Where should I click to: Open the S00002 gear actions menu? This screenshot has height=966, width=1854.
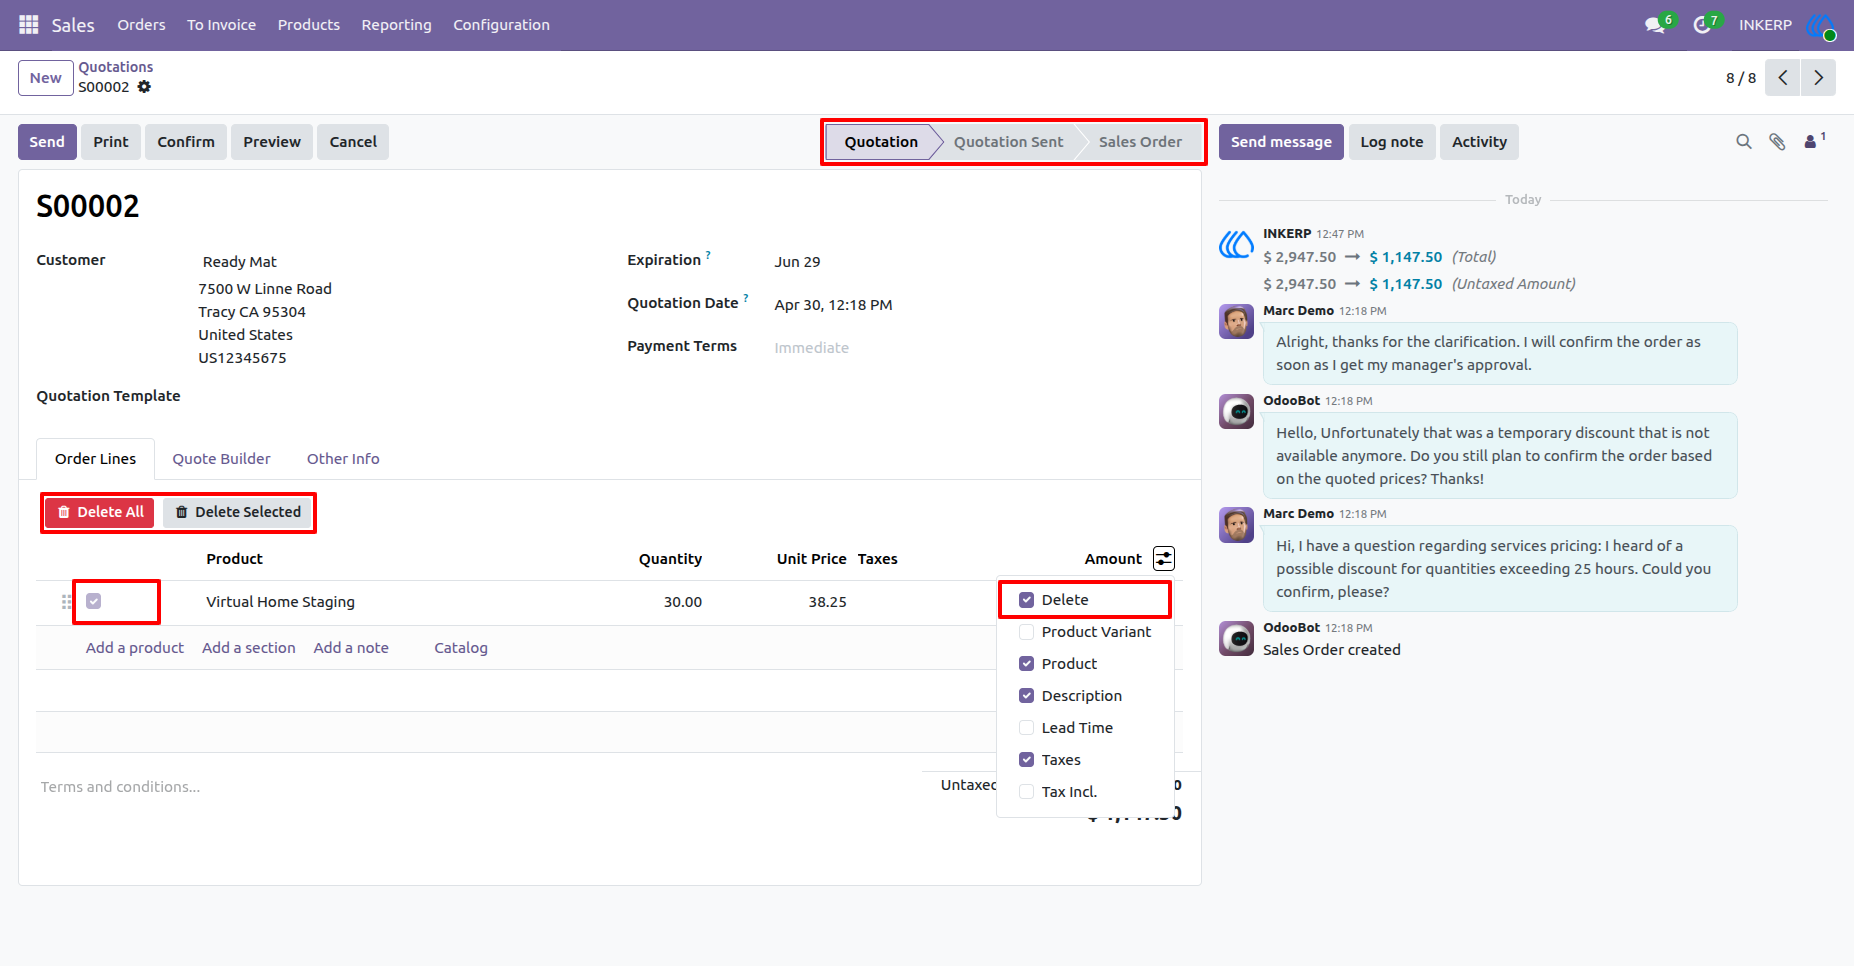point(144,87)
